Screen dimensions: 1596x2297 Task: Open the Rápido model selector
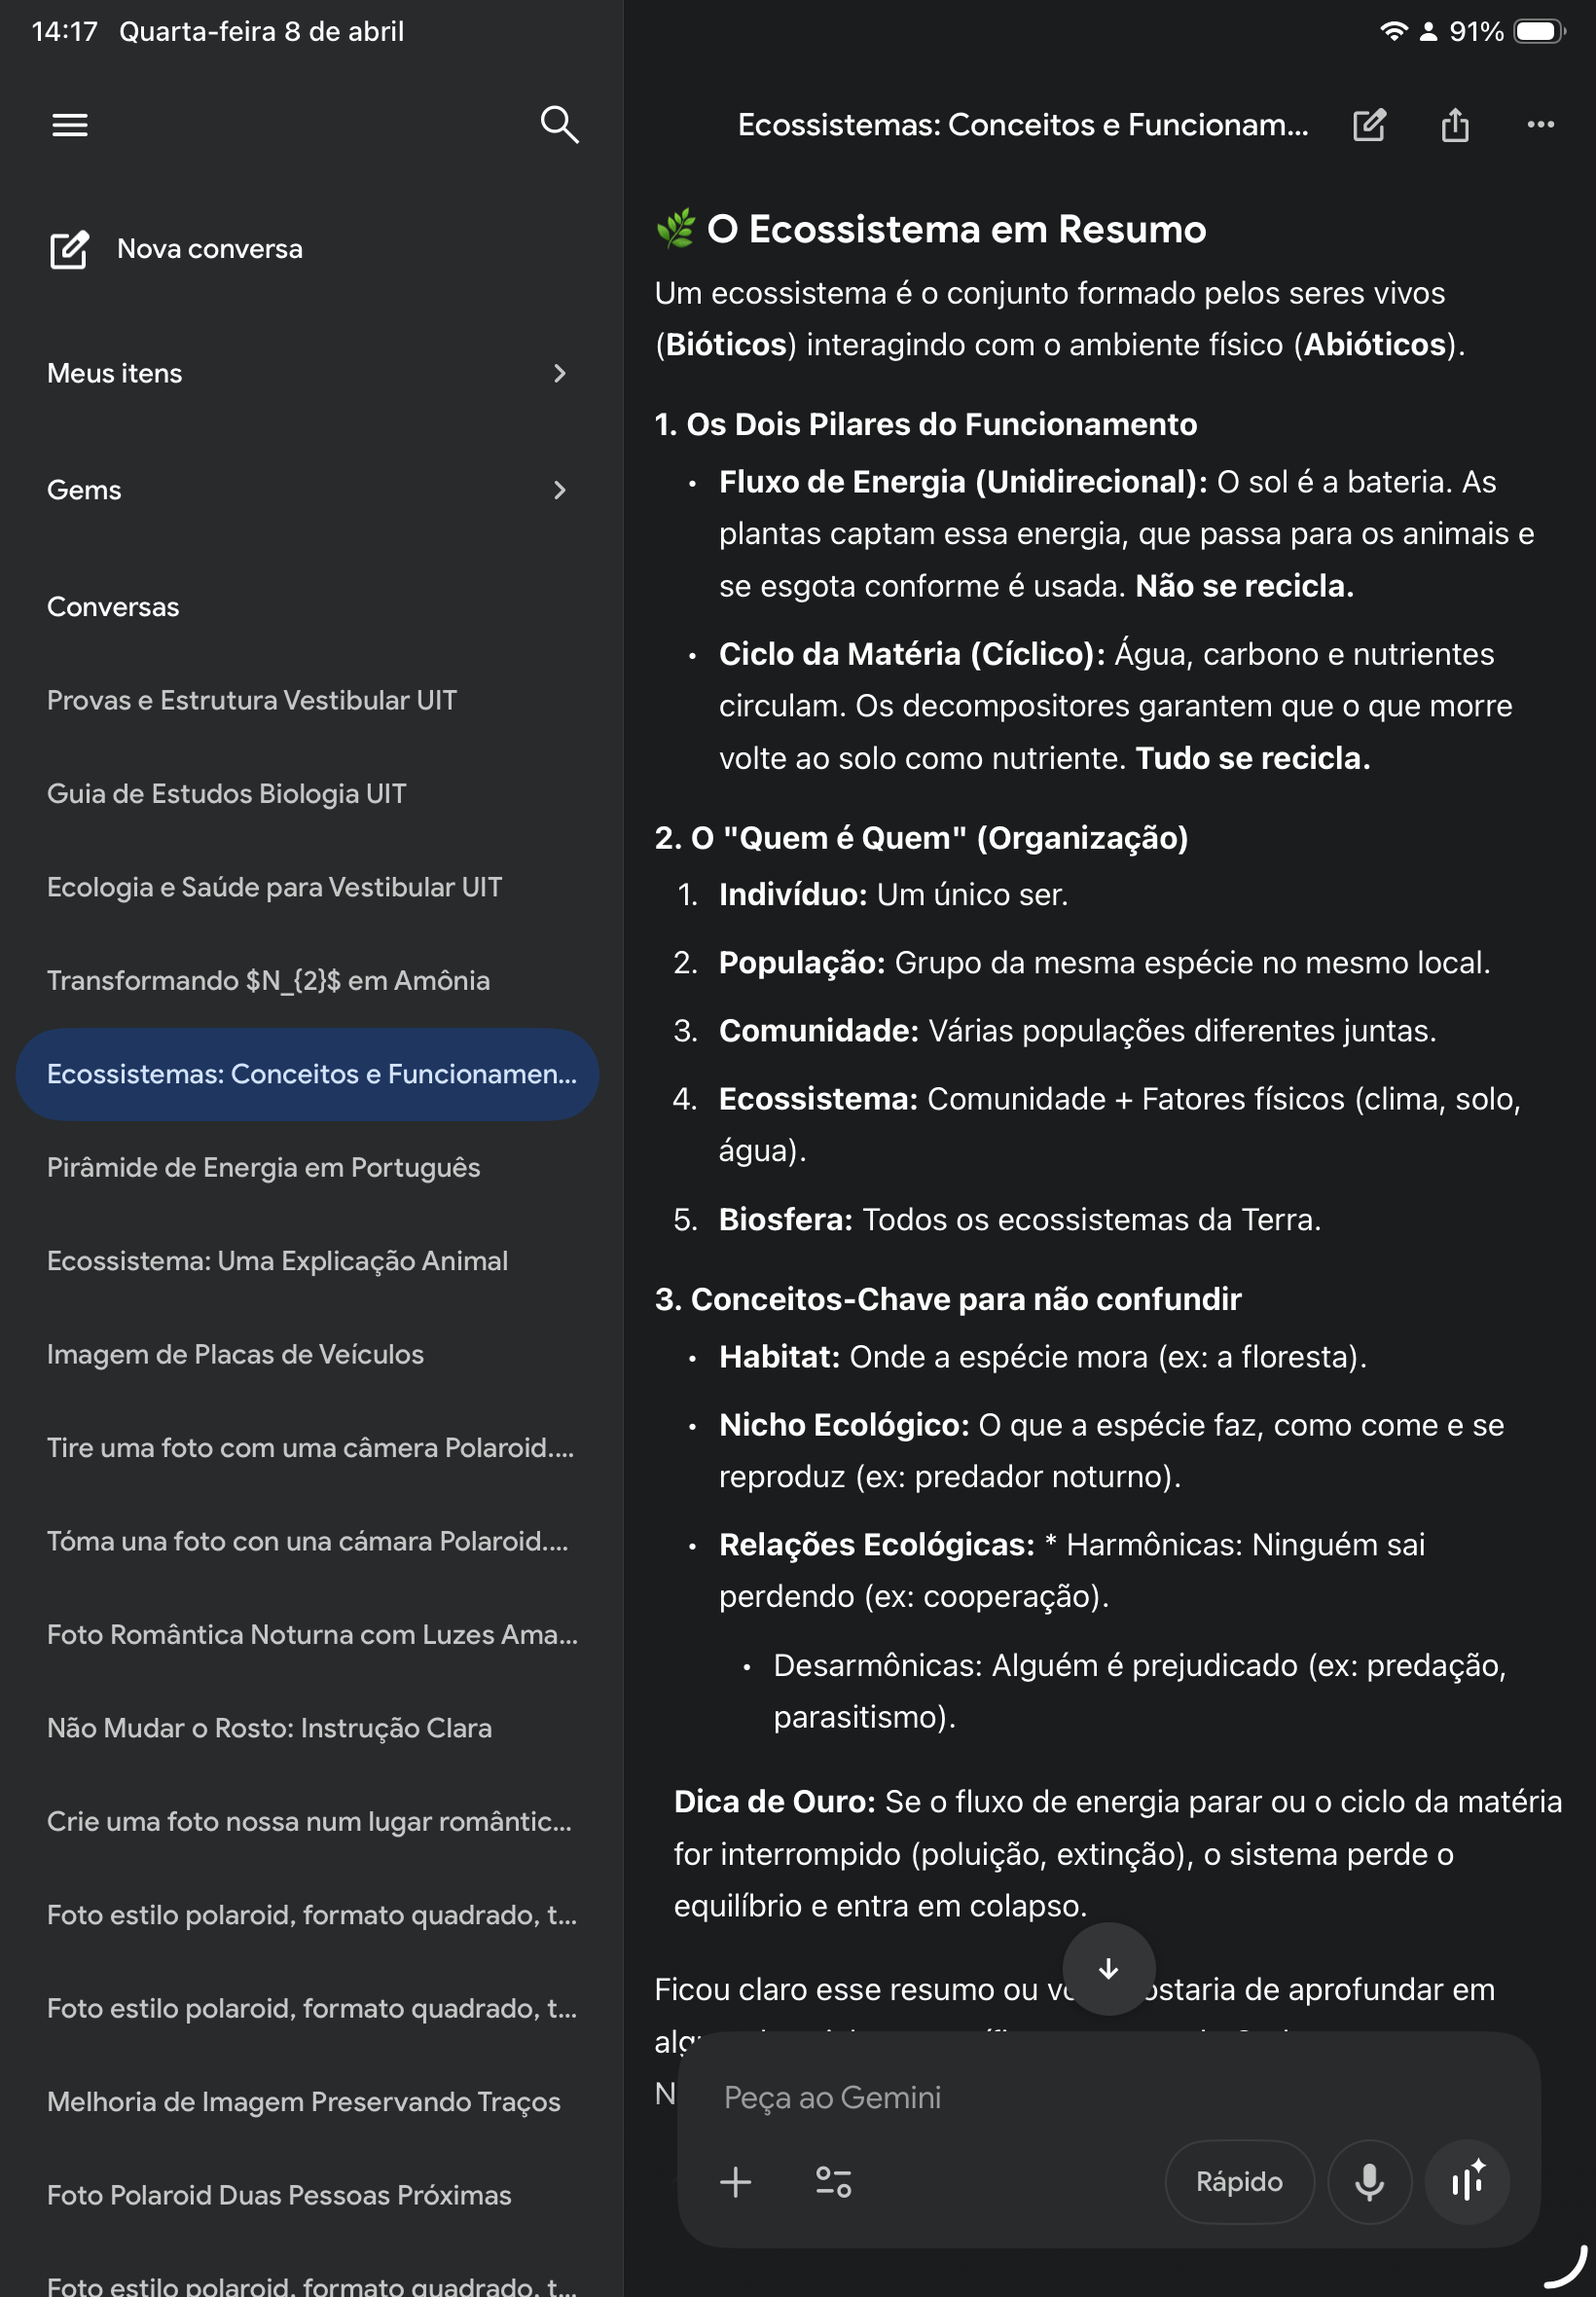click(x=1238, y=2181)
